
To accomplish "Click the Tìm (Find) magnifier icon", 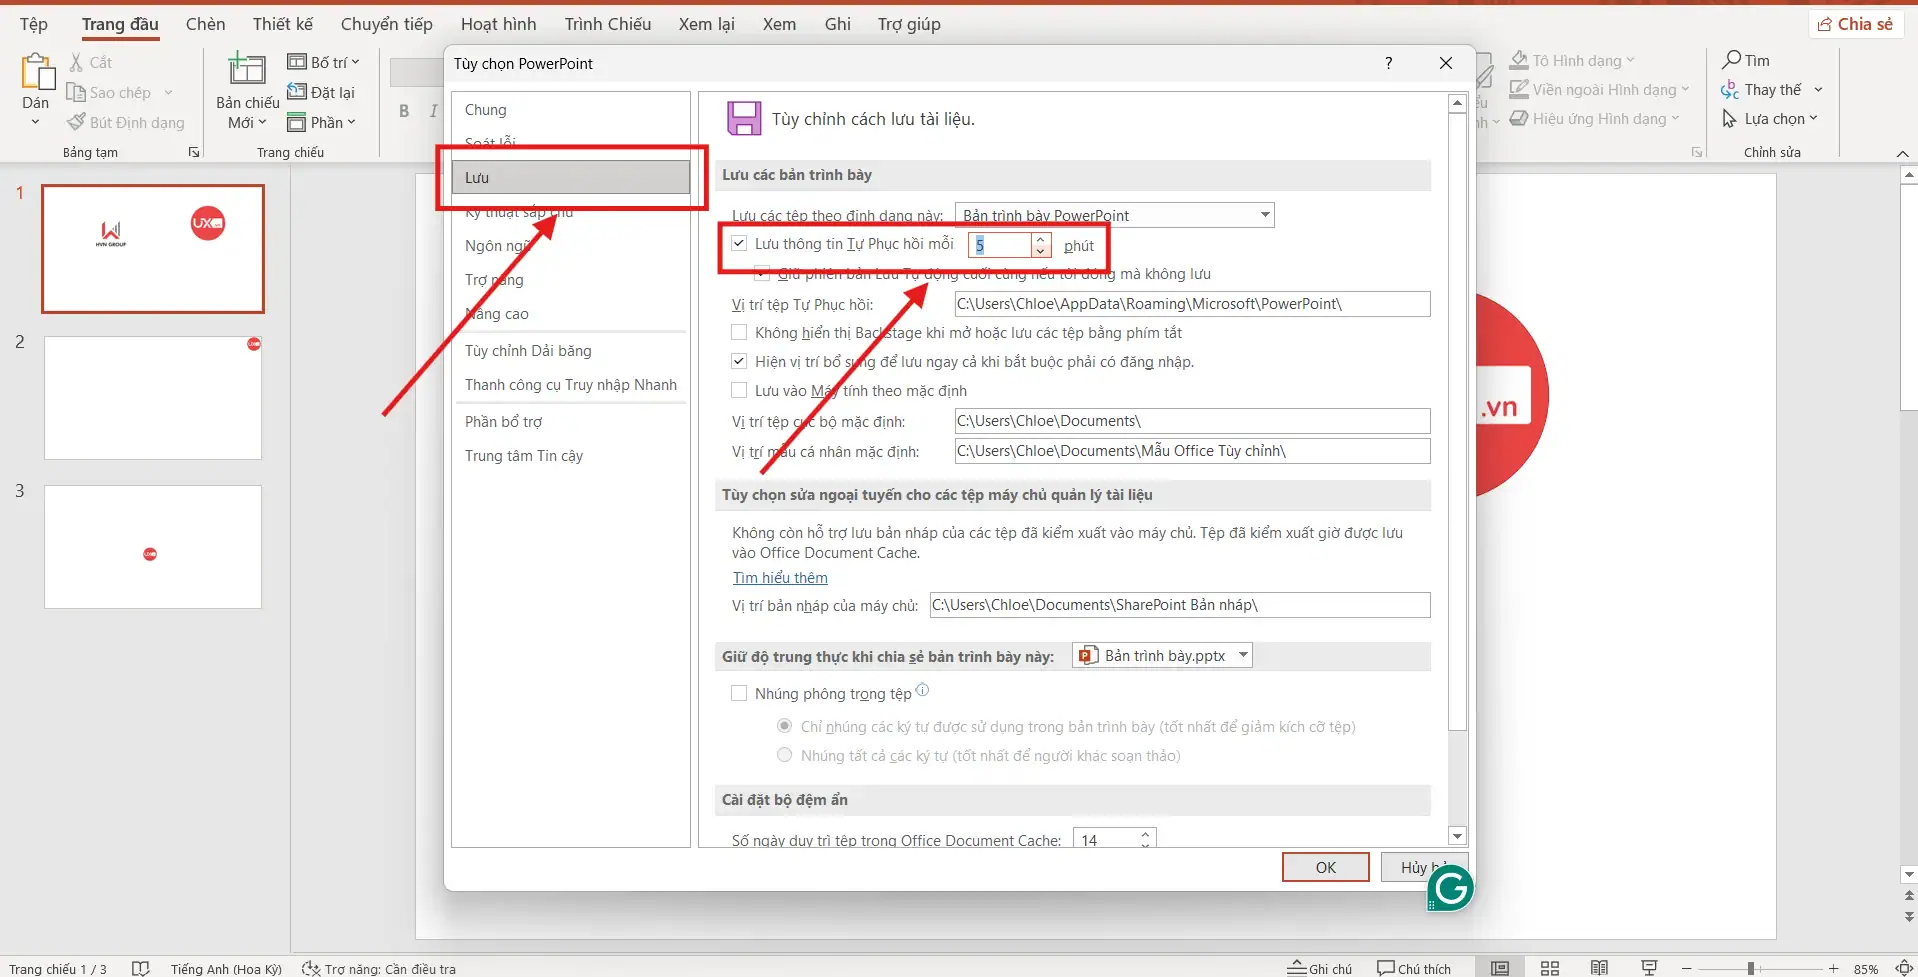I will (1731, 60).
